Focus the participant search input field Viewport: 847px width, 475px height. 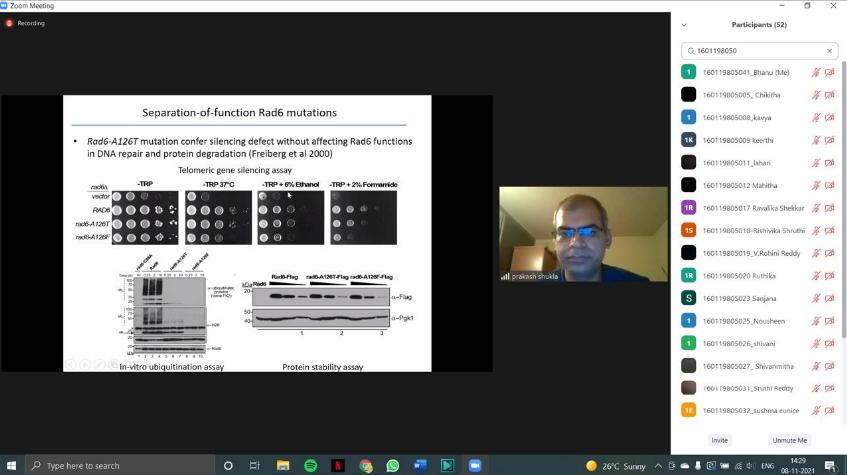[x=759, y=51]
